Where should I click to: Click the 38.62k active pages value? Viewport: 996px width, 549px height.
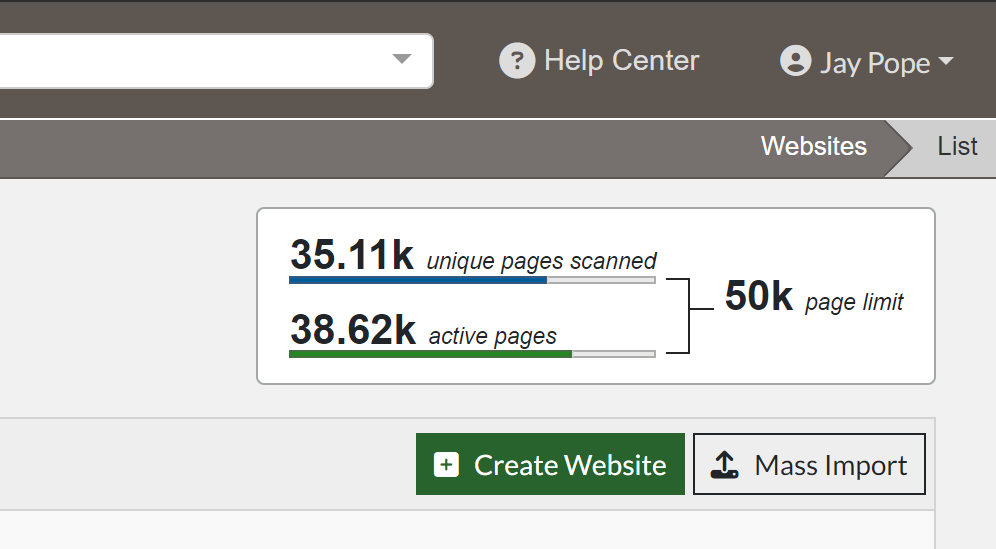(353, 330)
